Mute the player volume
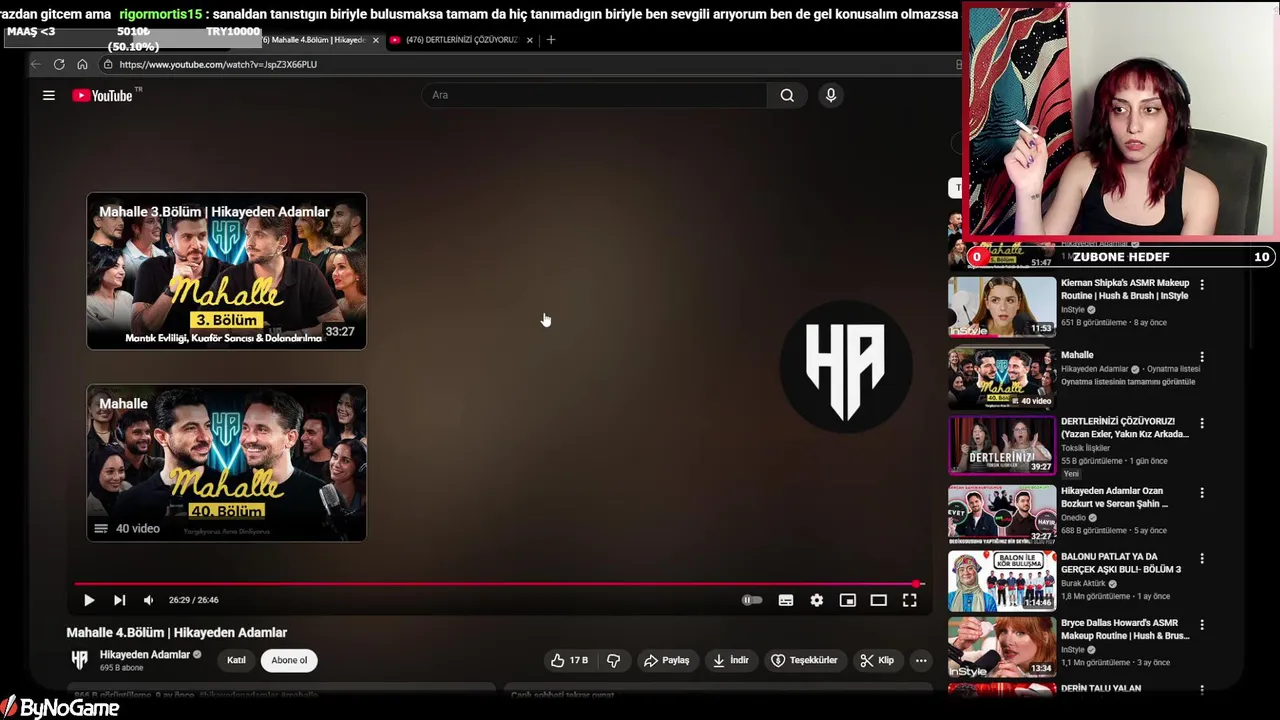Screen dimensions: 1280x720 pos(149,600)
